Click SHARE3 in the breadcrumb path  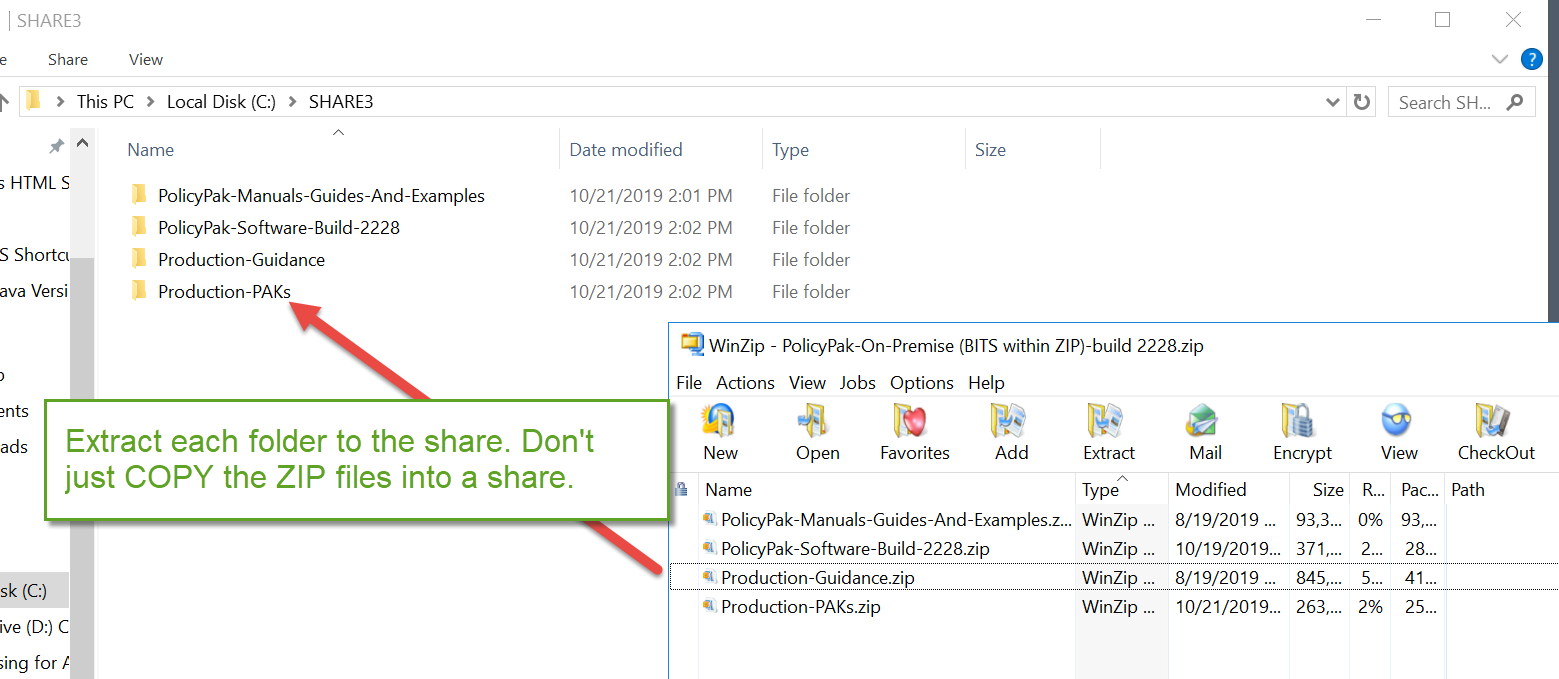(x=341, y=101)
